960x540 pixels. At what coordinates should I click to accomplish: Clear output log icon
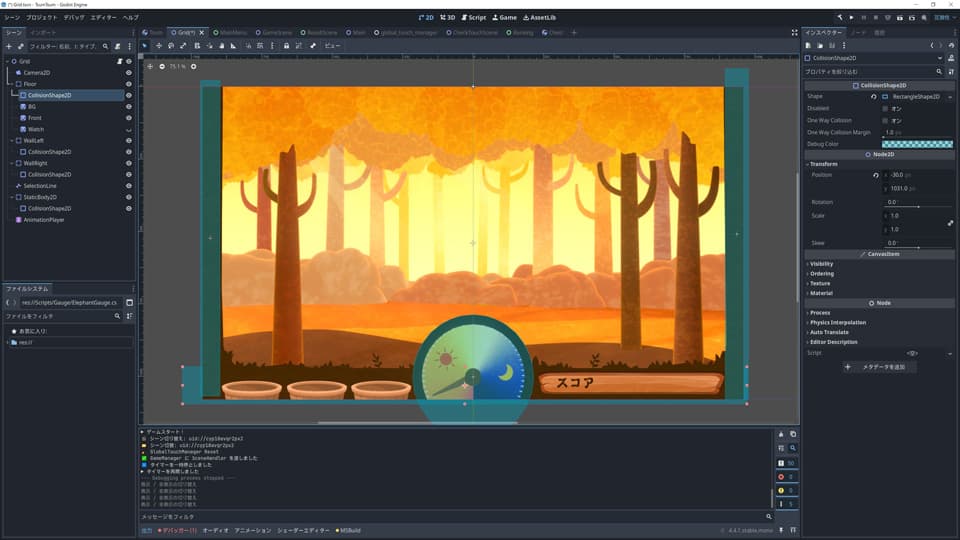[781, 434]
